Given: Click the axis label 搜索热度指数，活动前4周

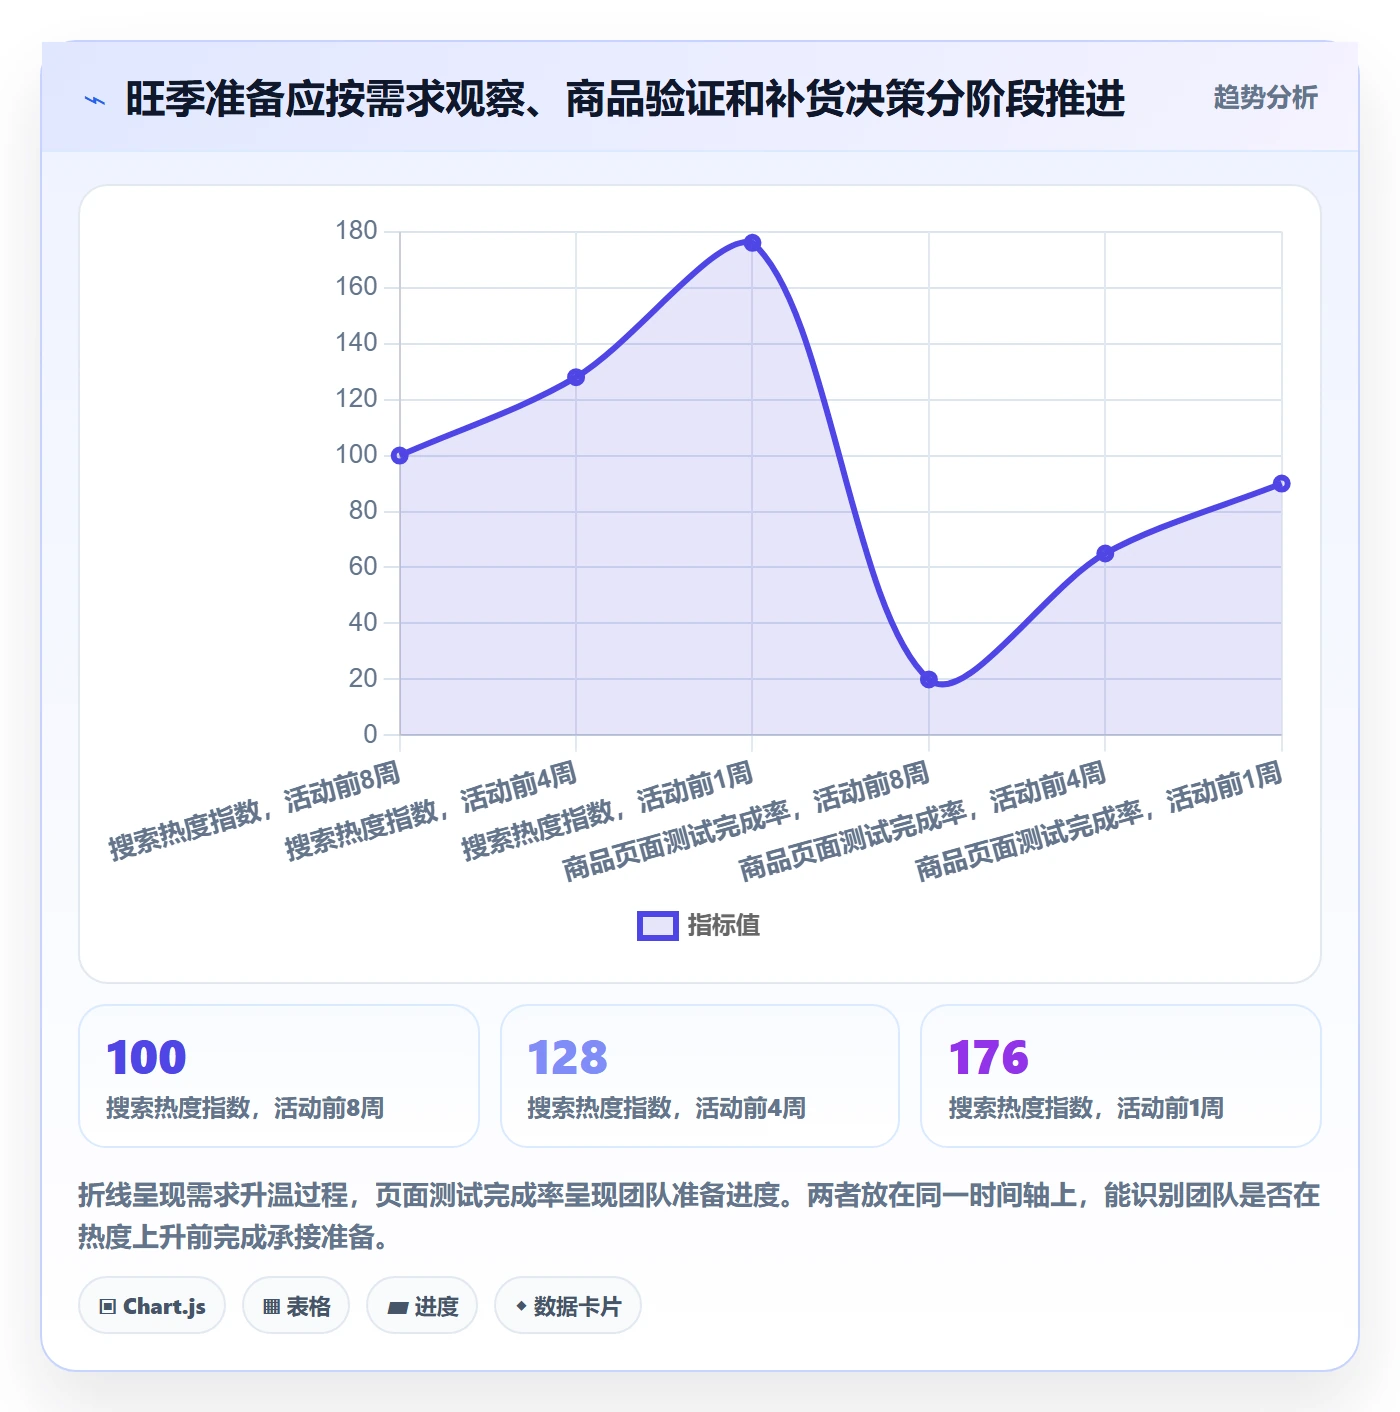Looking at the screenshot, I should point(431,810).
